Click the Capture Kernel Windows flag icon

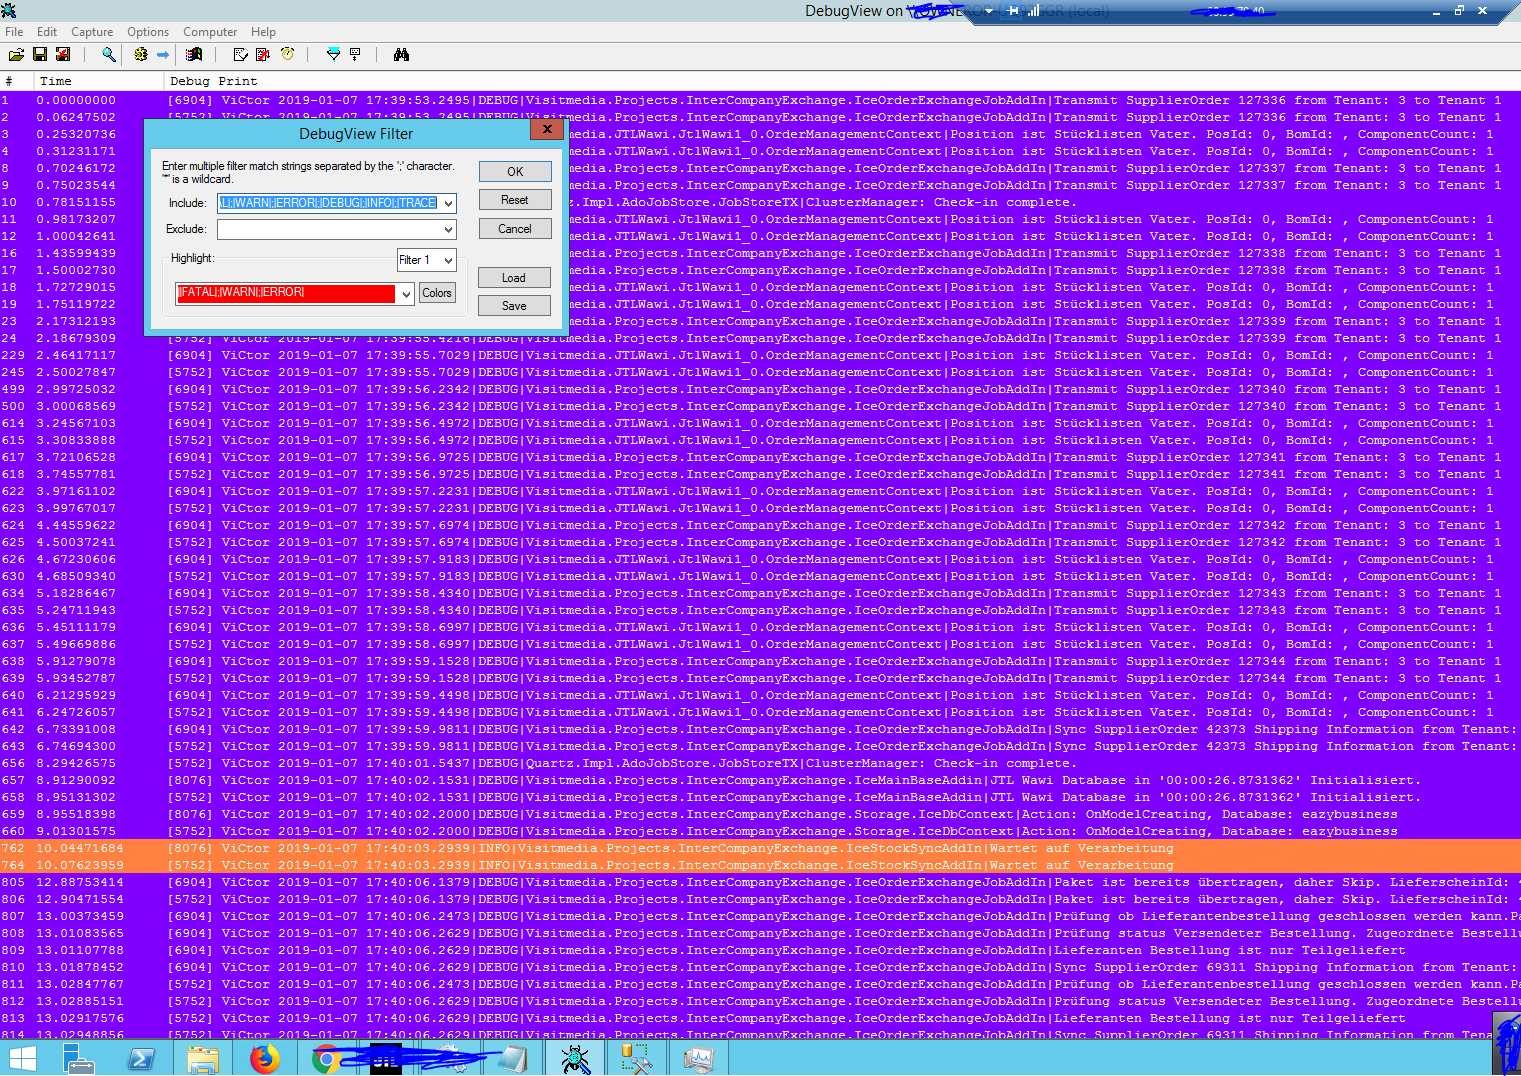click(x=194, y=54)
